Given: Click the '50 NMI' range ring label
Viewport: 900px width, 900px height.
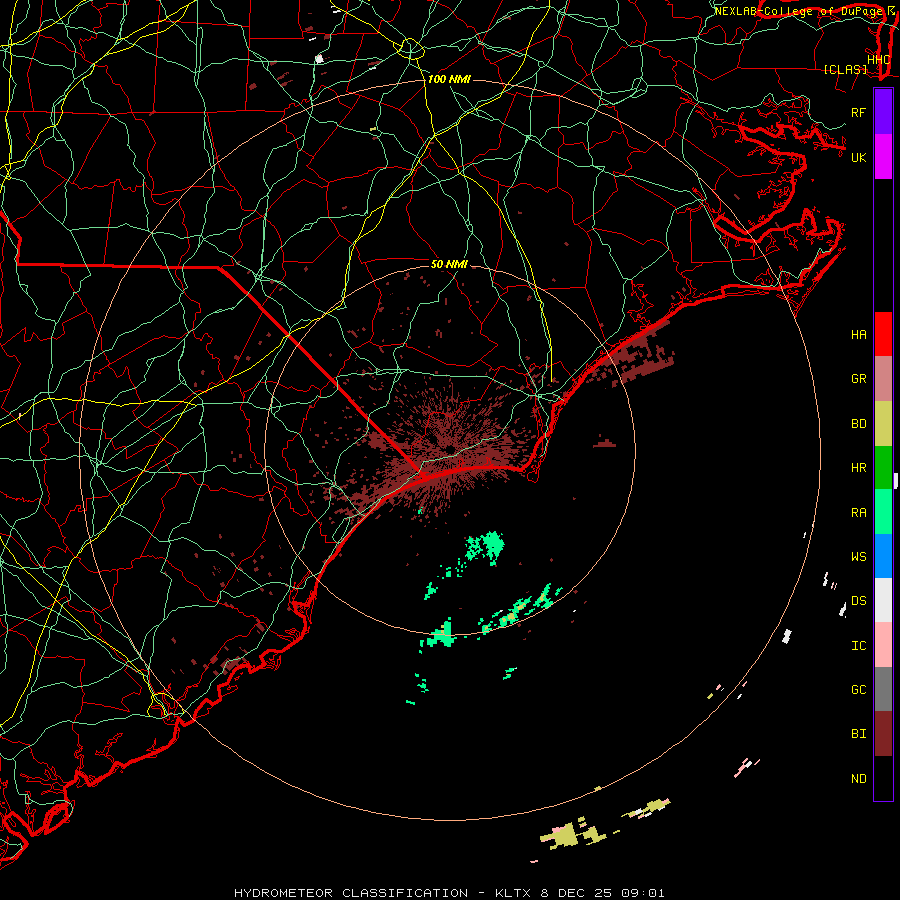Looking at the screenshot, I should tap(449, 264).
